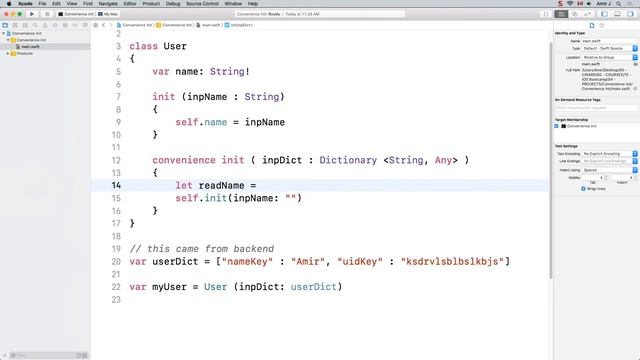This screenshot has width=640, height=360.
Task: Open the Product menu
Action: [151, 4]
